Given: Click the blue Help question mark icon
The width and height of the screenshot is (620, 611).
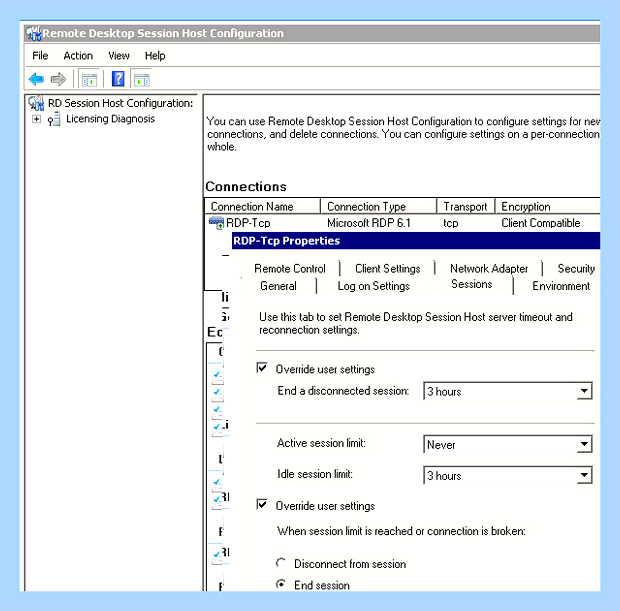Looking at the screenshot, I should pos(118,79).
